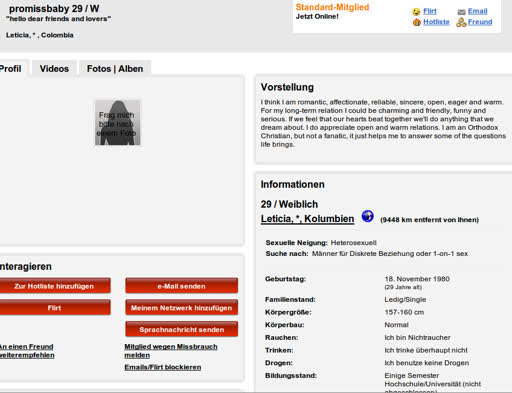Switch to the Videos tab
This screenshot has width=512, height=393.
(54, 69)
